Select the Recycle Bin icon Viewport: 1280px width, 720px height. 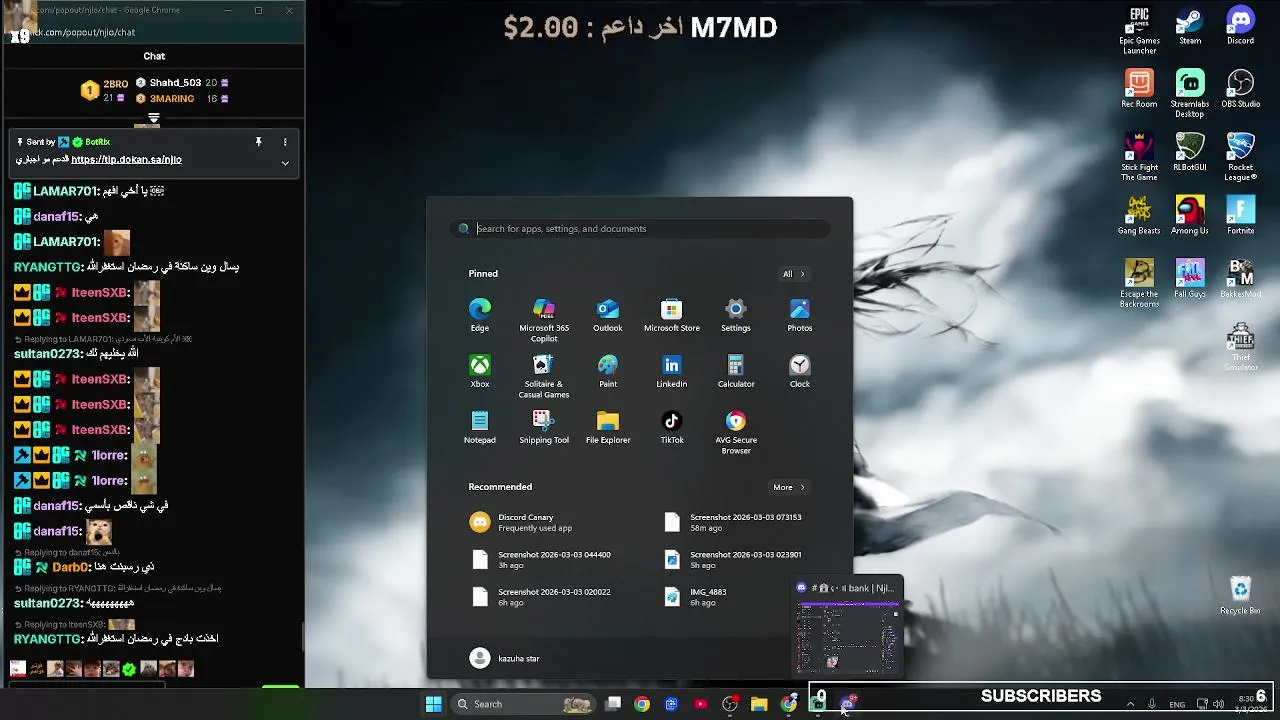(x=1241, y=595)
